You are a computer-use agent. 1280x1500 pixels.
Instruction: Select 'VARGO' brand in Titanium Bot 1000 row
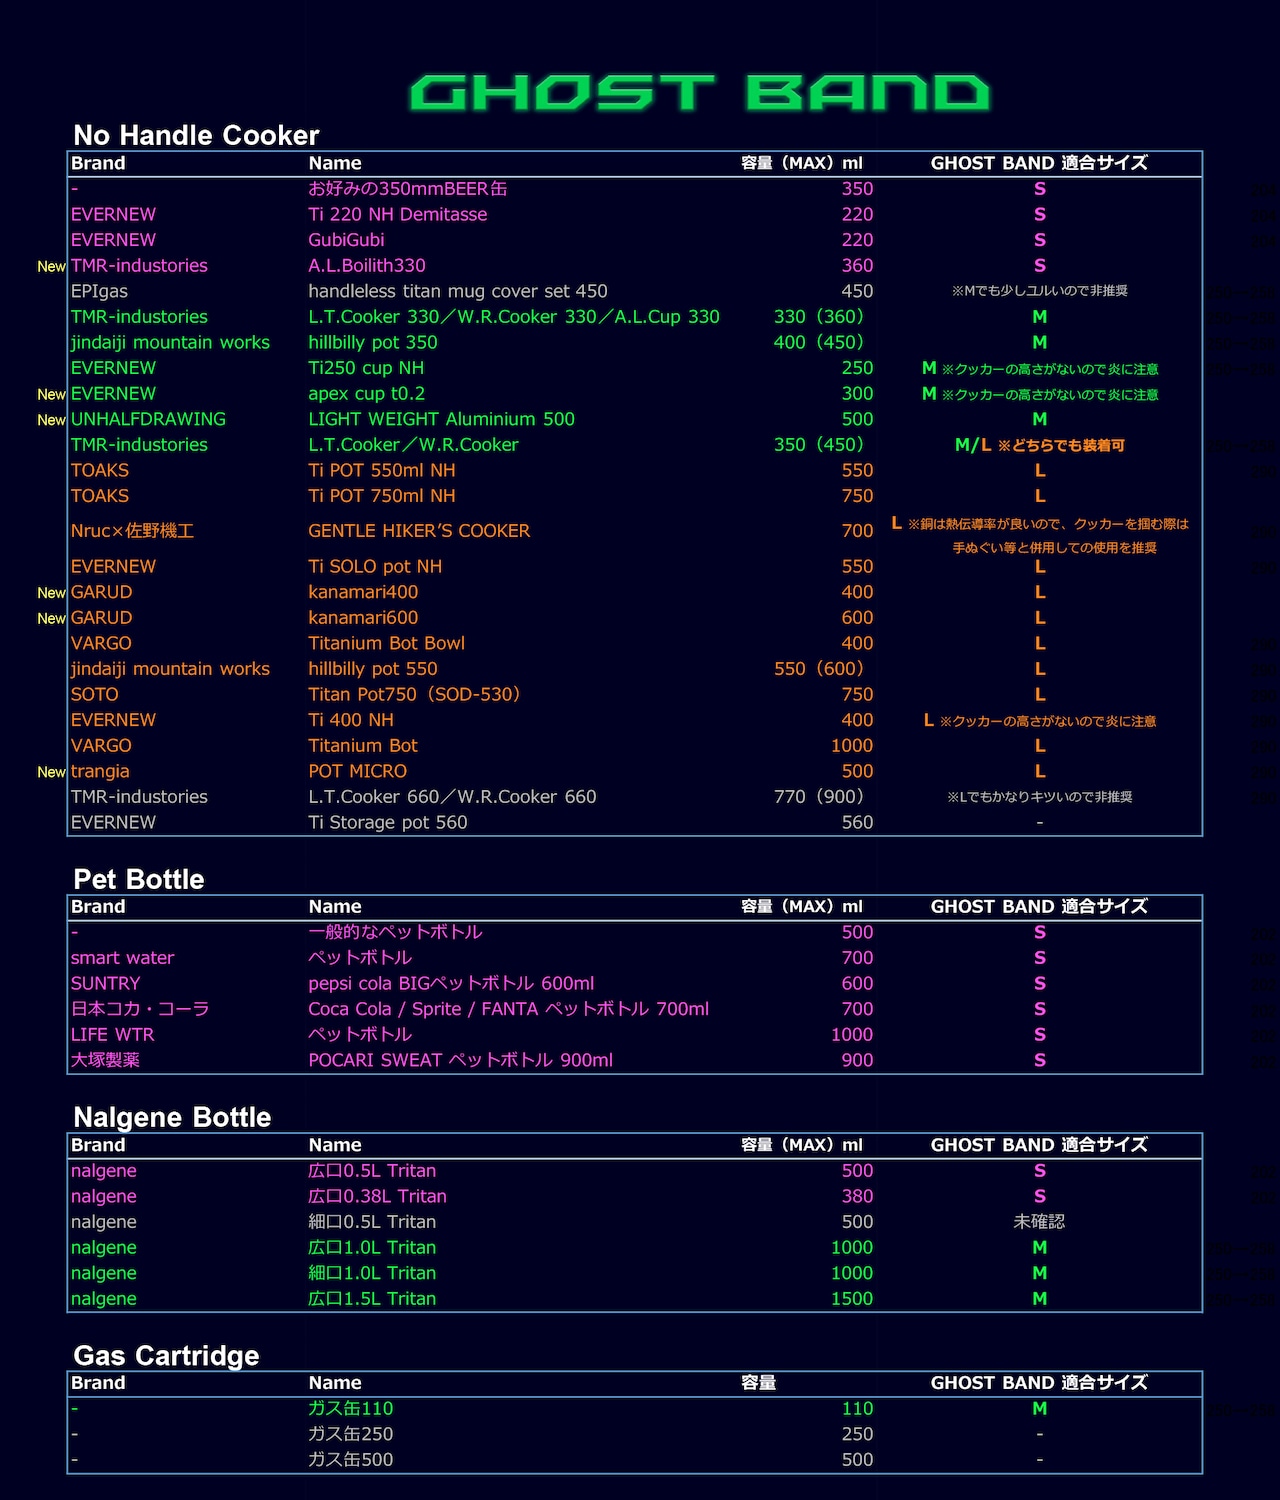pos(101,746)
